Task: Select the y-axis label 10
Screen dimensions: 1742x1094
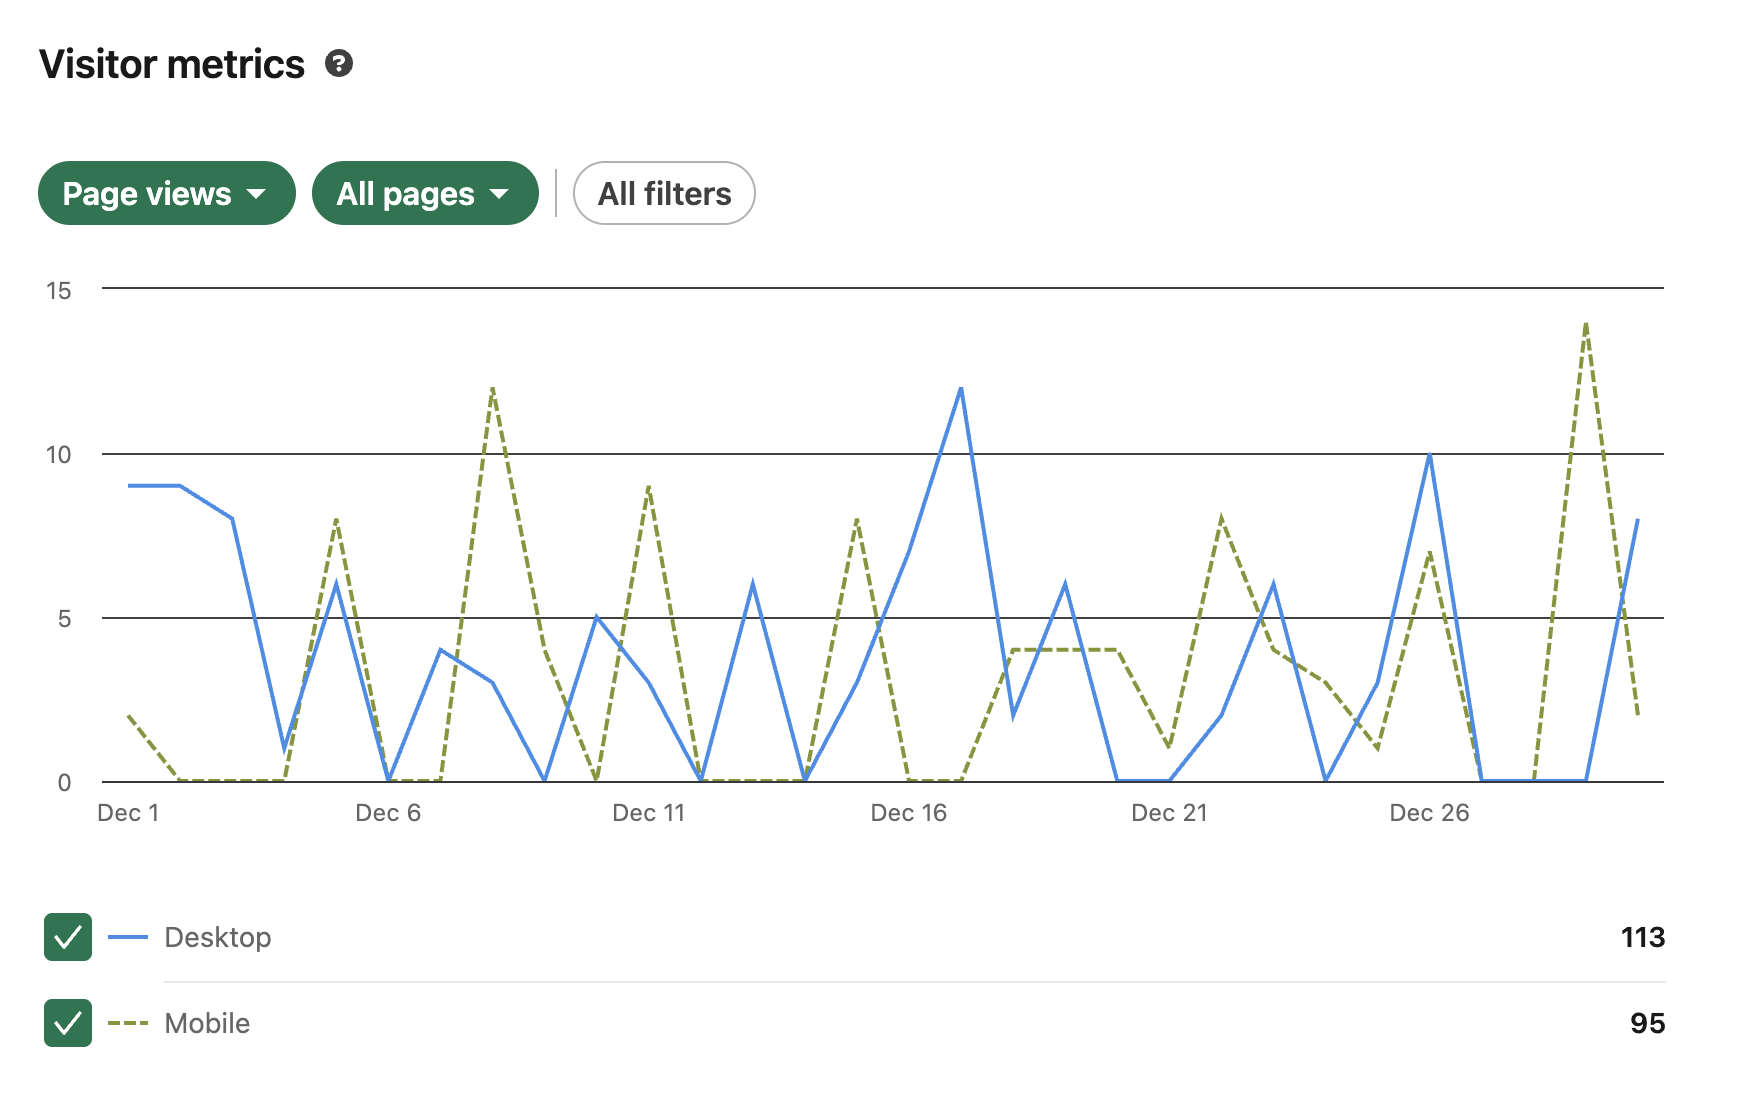Action: (59, 455)
